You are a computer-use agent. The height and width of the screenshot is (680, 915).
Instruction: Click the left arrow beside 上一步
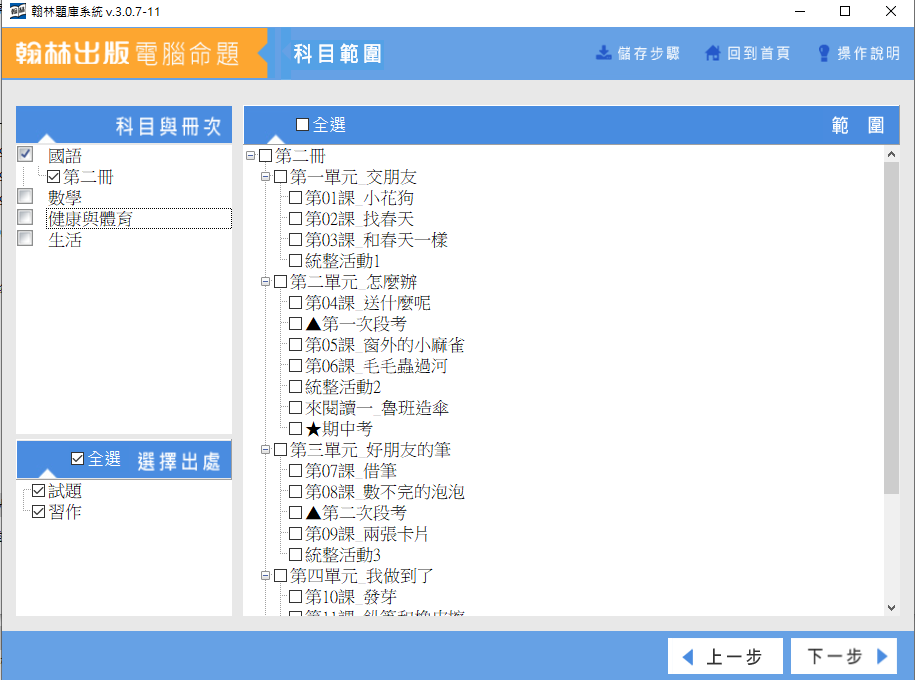coord(687,657)
